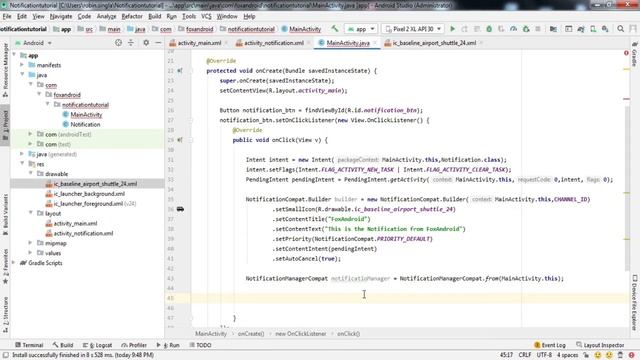
Task: Open the Terminal tool window
Action: click(29, 345)
